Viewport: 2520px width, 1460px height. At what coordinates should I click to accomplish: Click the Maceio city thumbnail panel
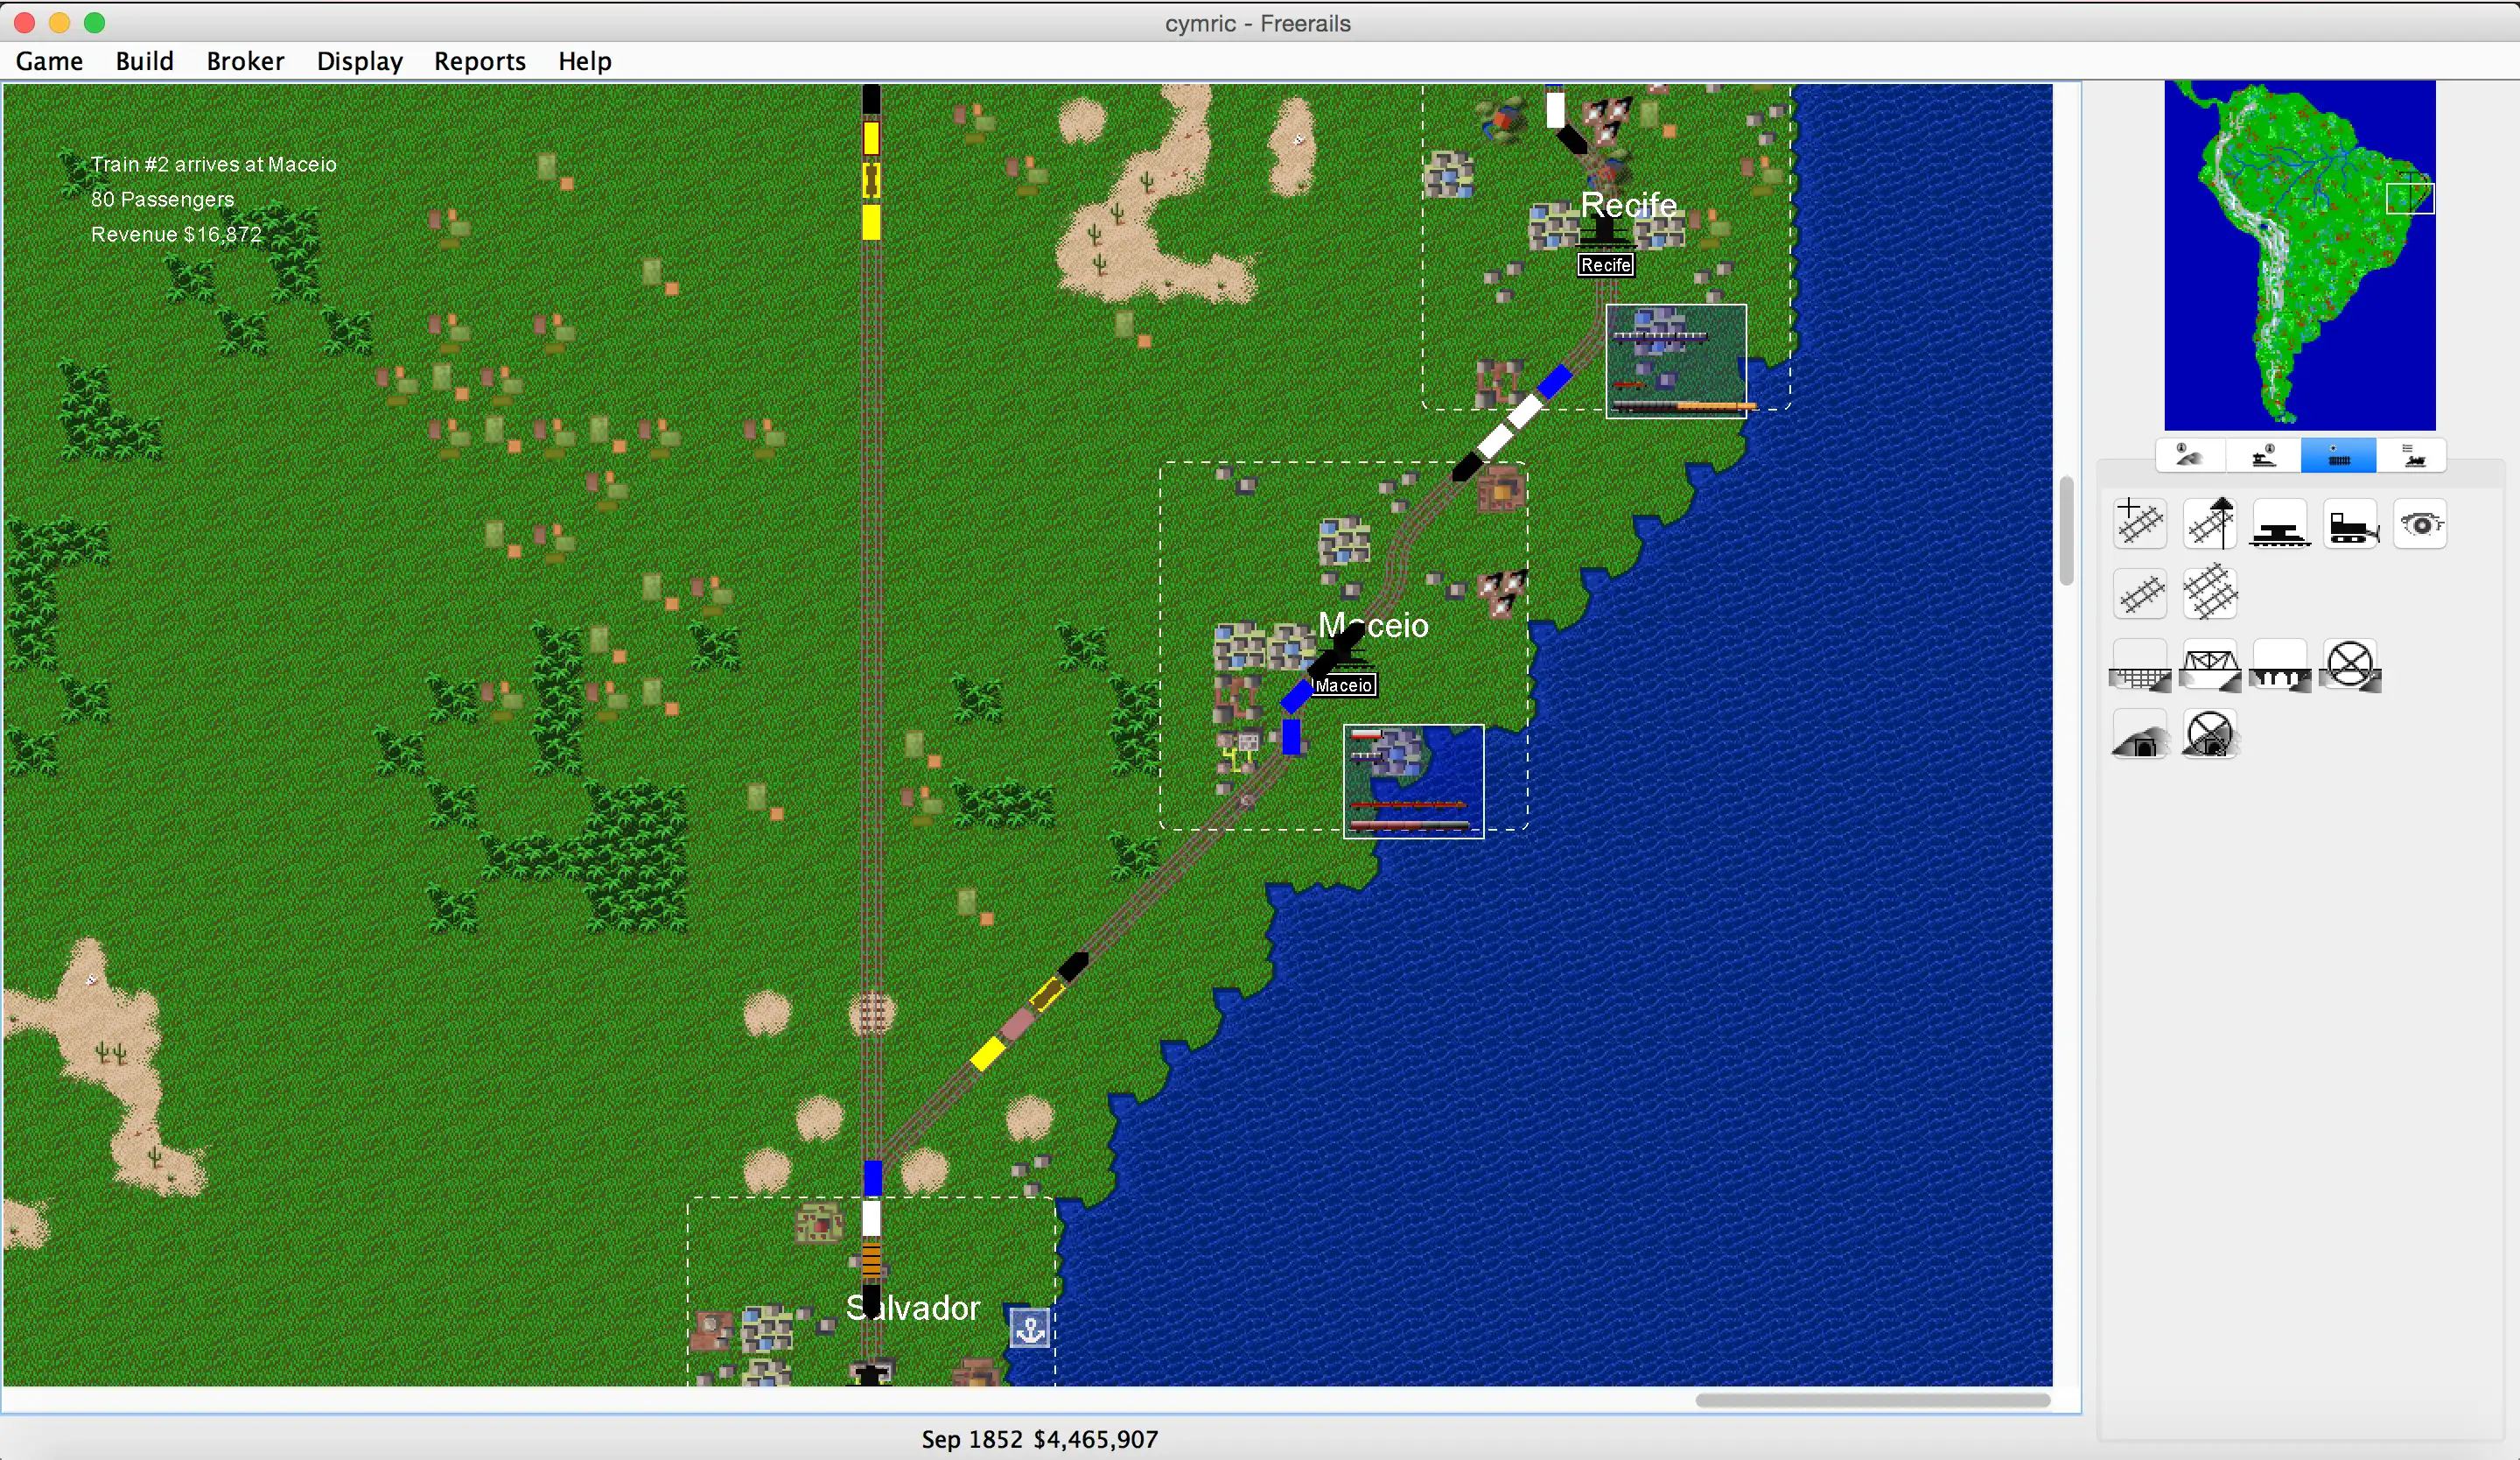(1416, 781)
